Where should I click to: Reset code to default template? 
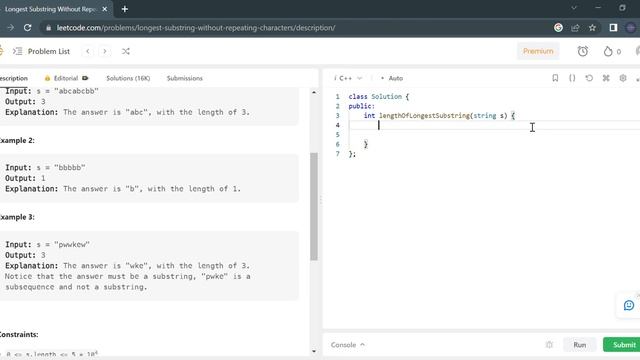pos(589,78)
